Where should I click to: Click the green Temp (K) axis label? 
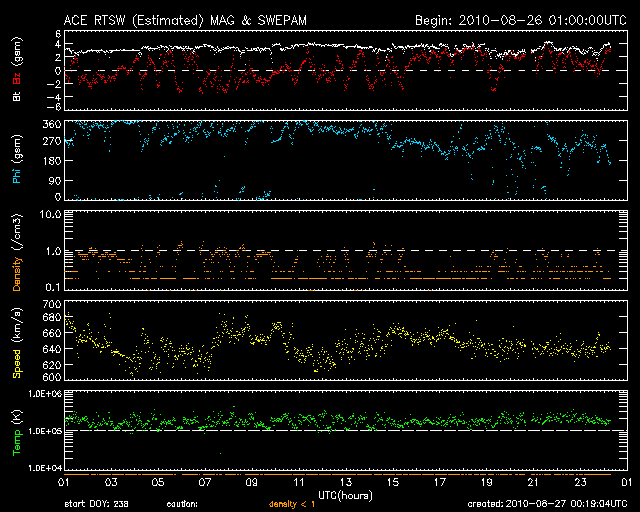(x=17, y=430)
